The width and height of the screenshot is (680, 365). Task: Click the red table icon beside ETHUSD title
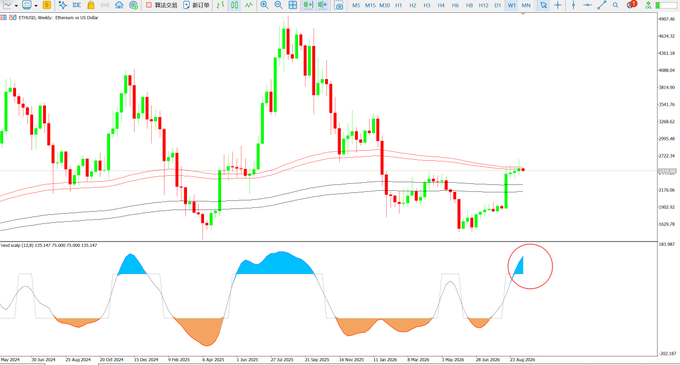3,17
